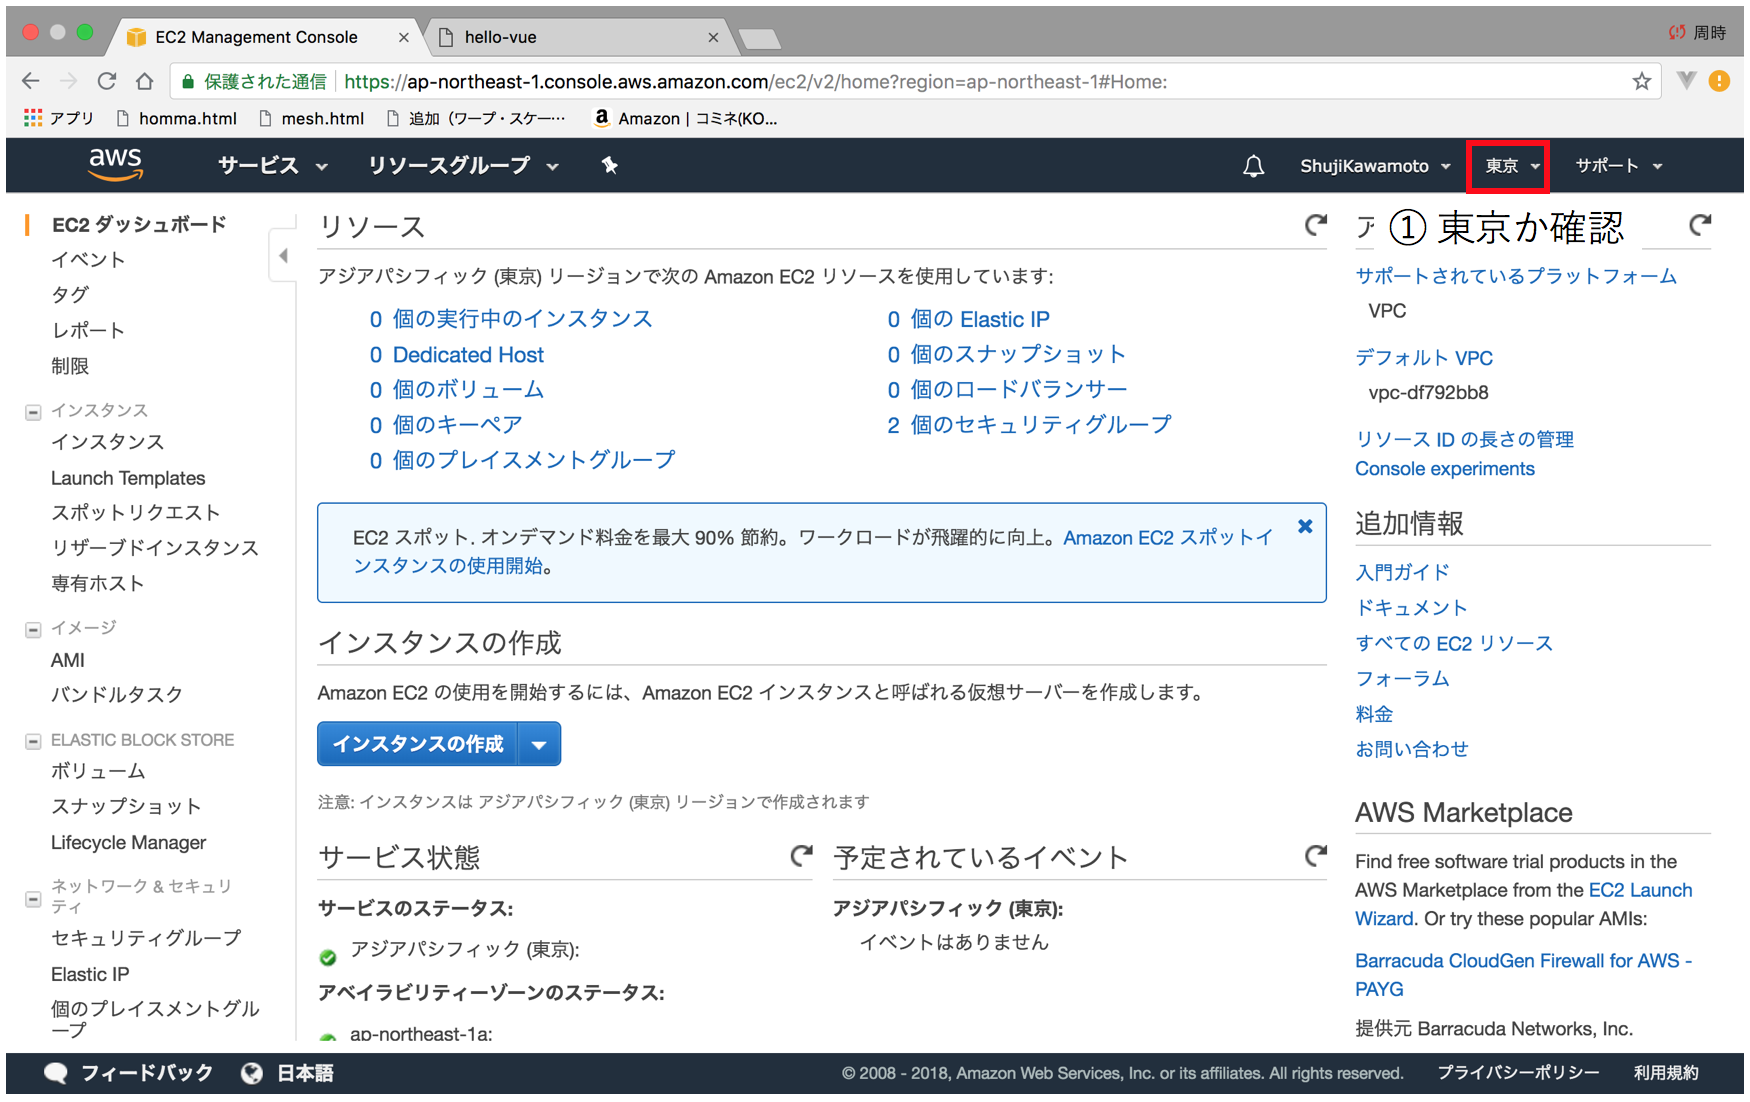
Task: Click the secure connection padlock icon
Action: point(187,82)
